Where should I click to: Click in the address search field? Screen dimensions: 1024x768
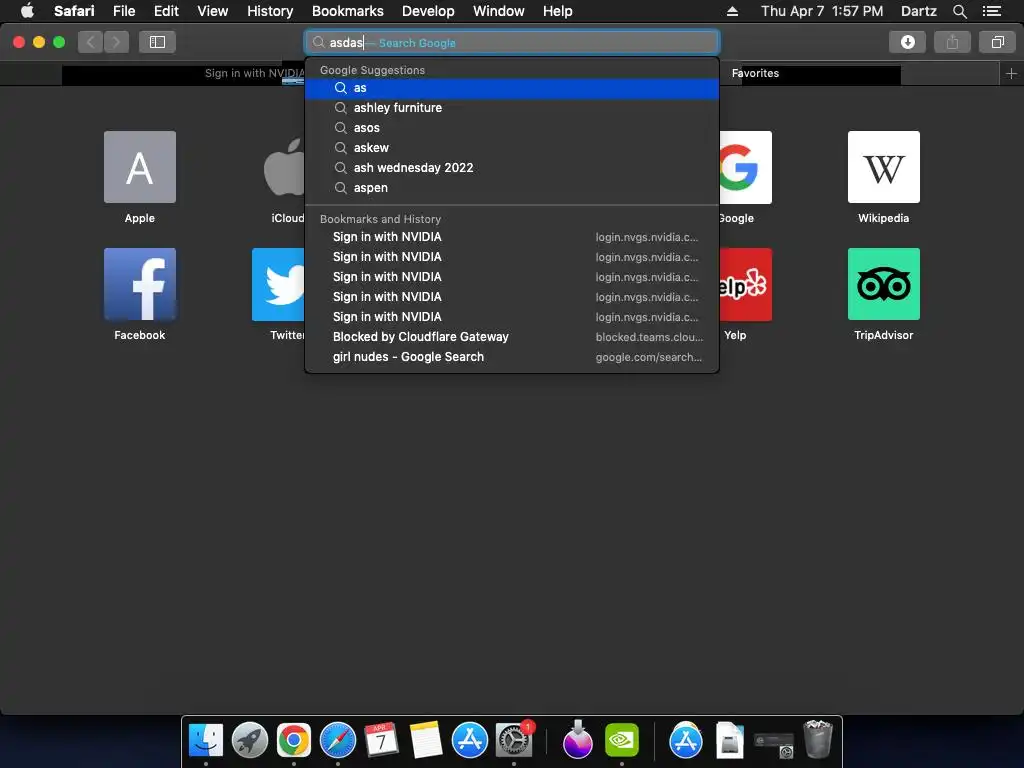click(512, 42)
